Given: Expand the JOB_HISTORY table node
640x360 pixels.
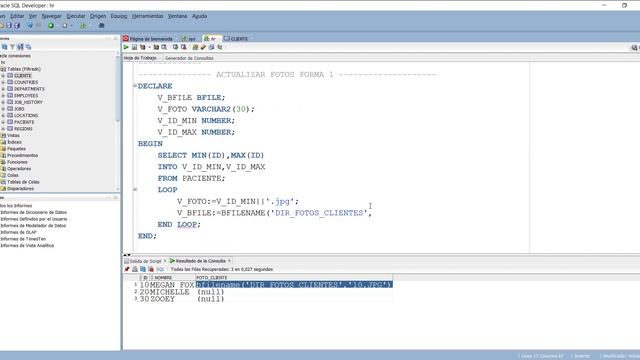Looking at the screenshot, I should [x=3, y=102].
